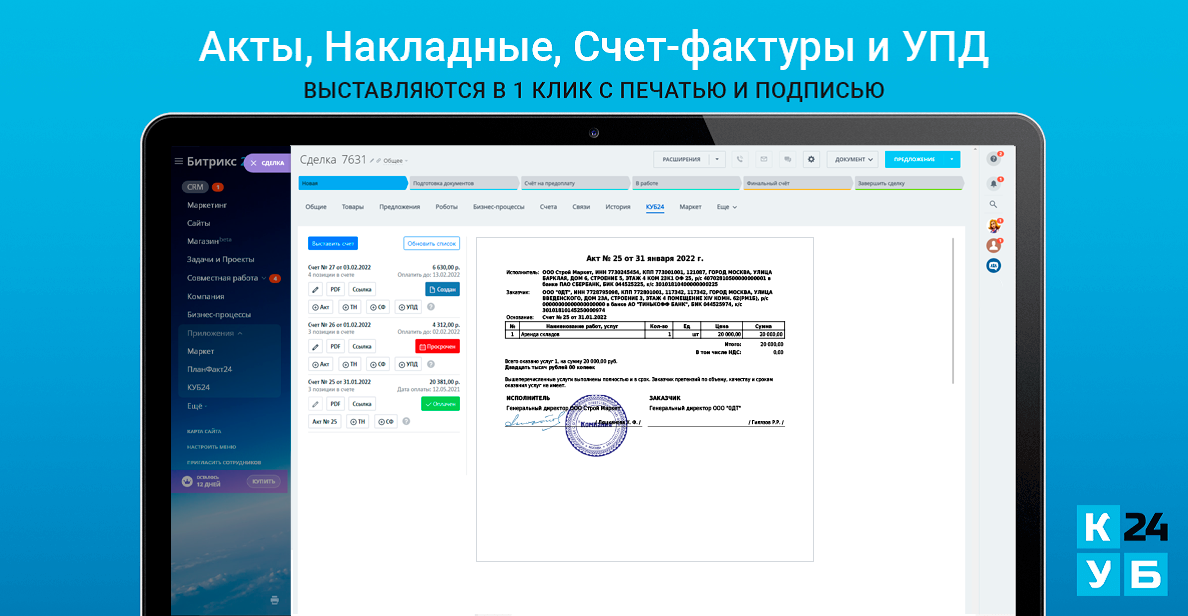
Task: Open the gear settings icon in deal header
Action: [811, 159]
